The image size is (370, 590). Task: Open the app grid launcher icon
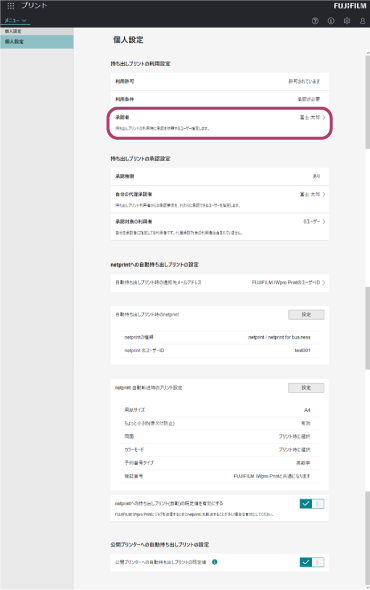[11, 6]
